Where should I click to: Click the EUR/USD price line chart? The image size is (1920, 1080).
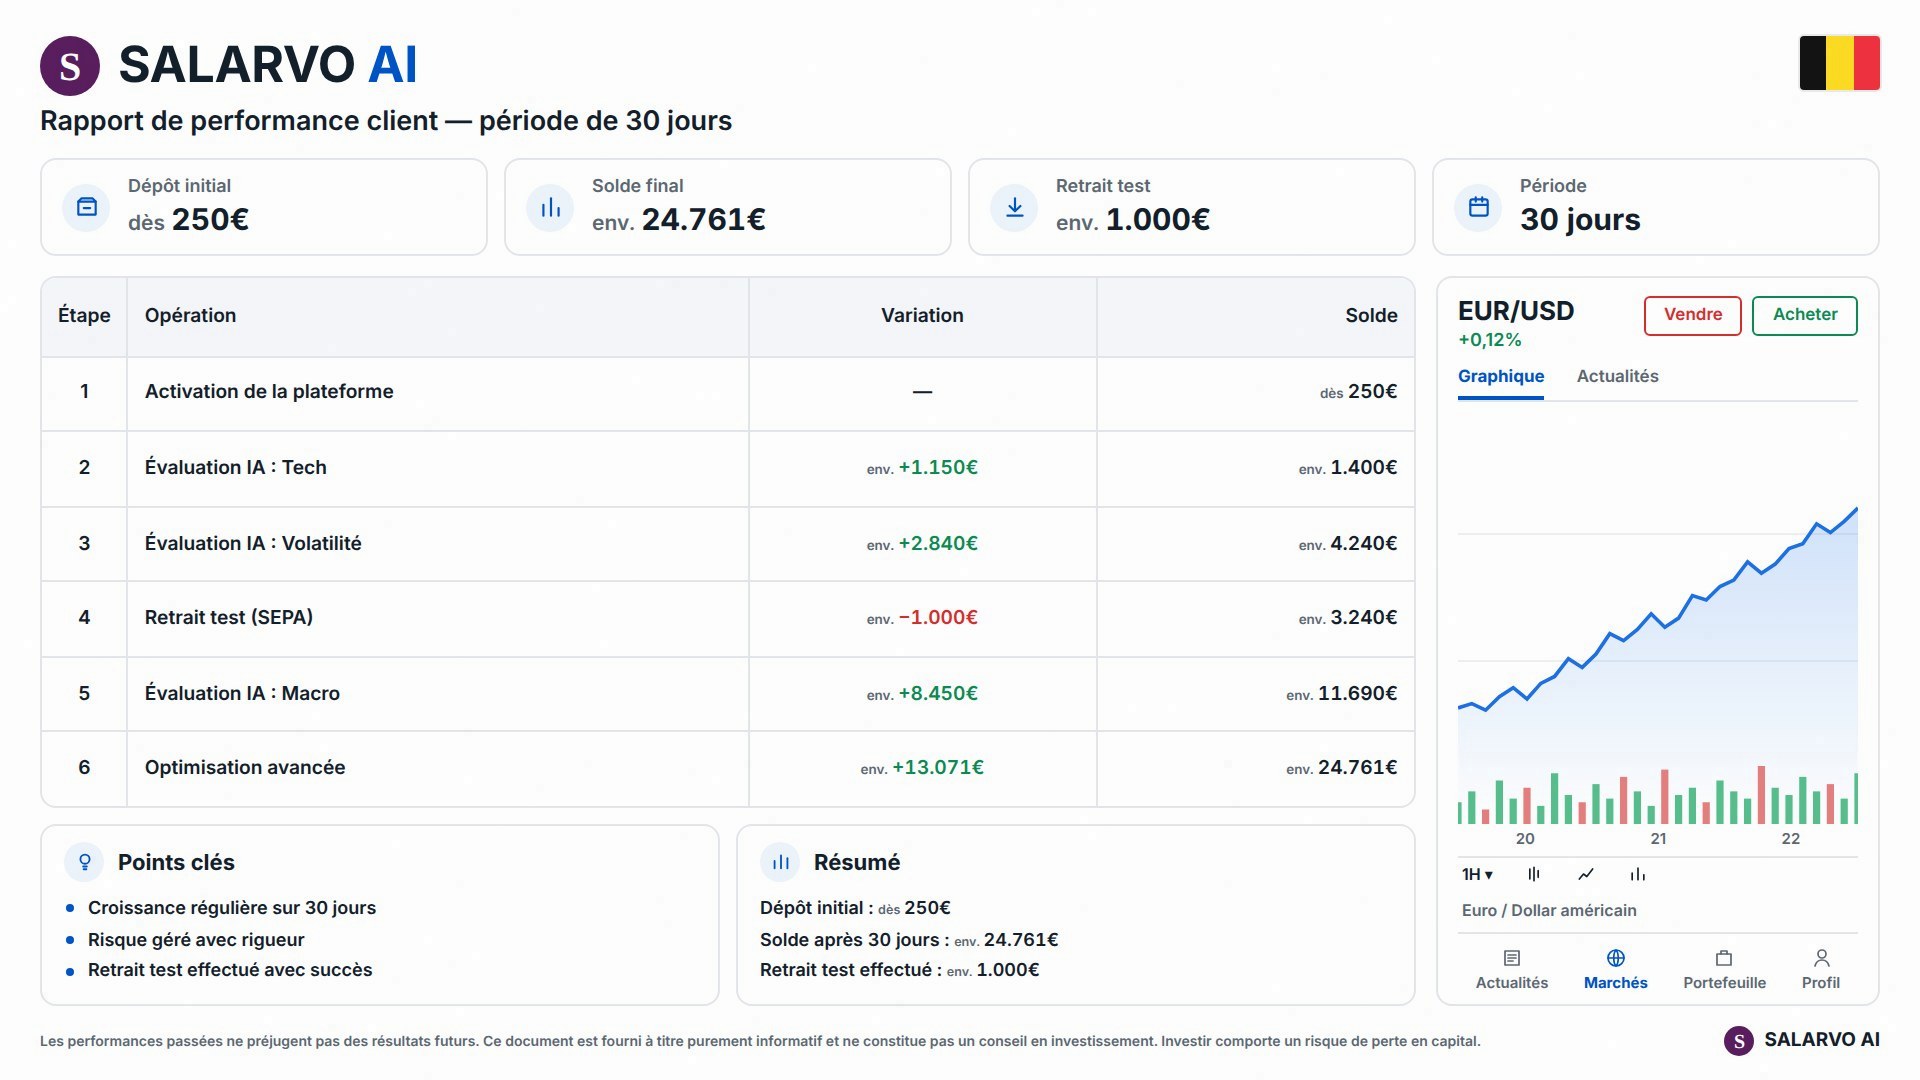click(1658, 610)
